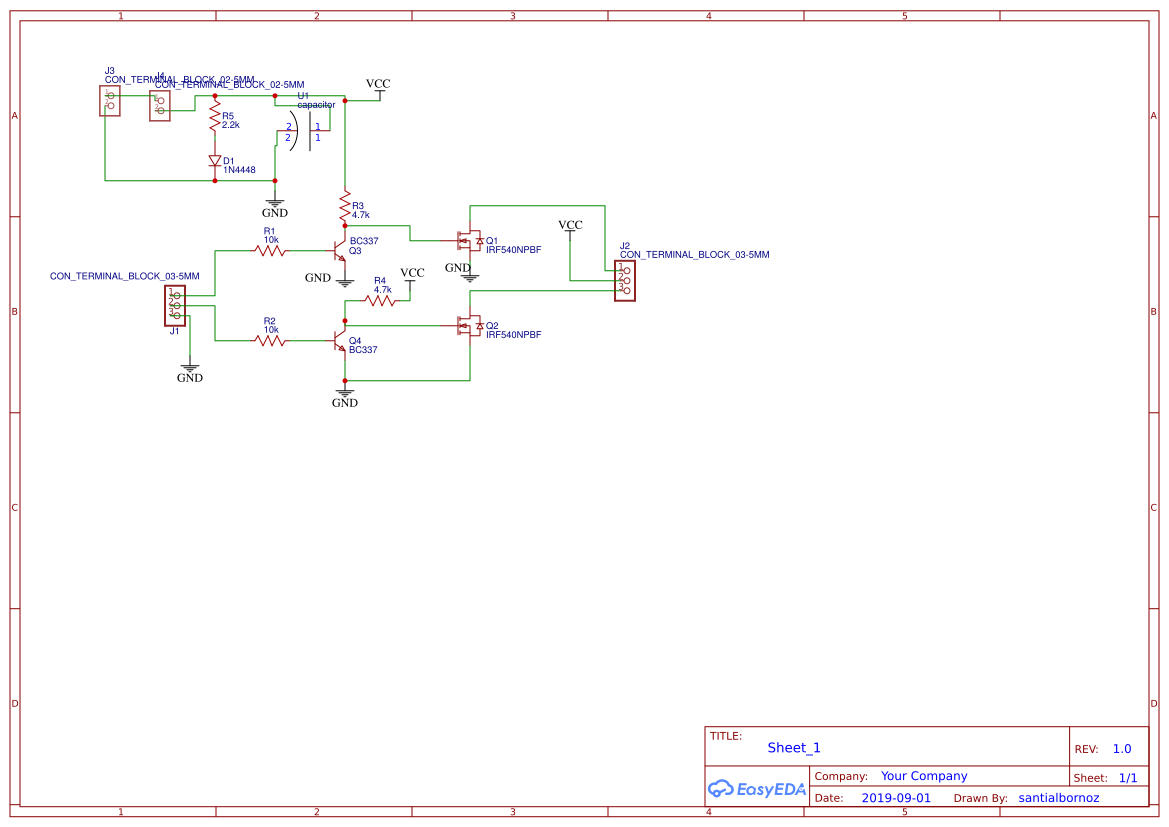Screen dimensions: 1169x827
Task: Click the Sheet_1 title text
Action: pyautogui.click(x=794, y=747)
